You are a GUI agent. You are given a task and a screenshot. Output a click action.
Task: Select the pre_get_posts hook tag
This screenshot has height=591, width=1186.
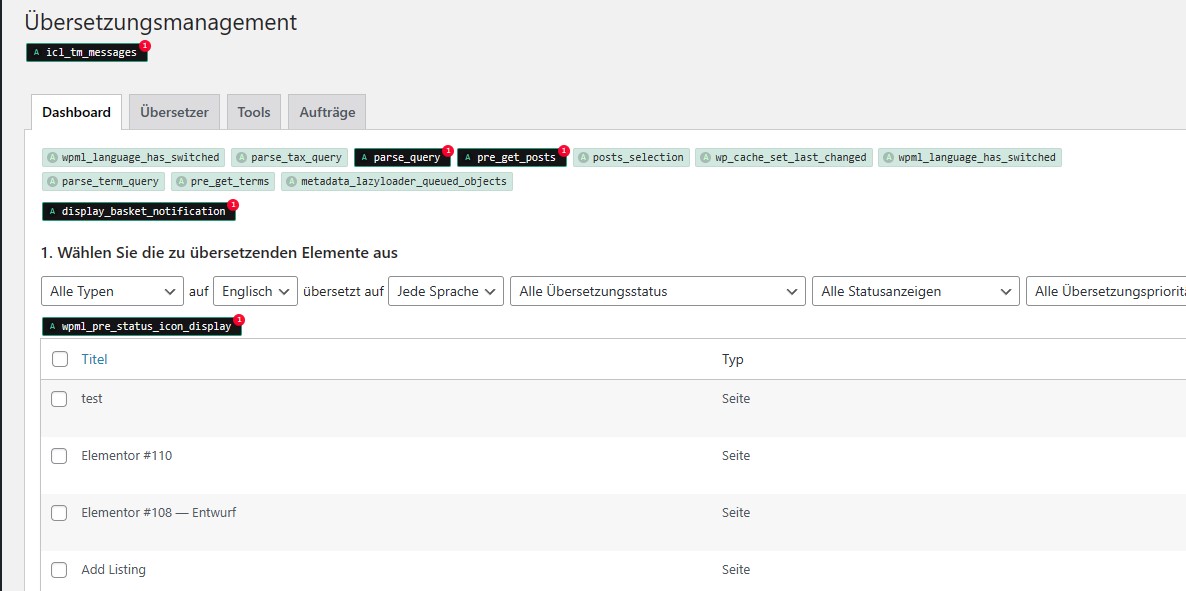coord(511,157)
